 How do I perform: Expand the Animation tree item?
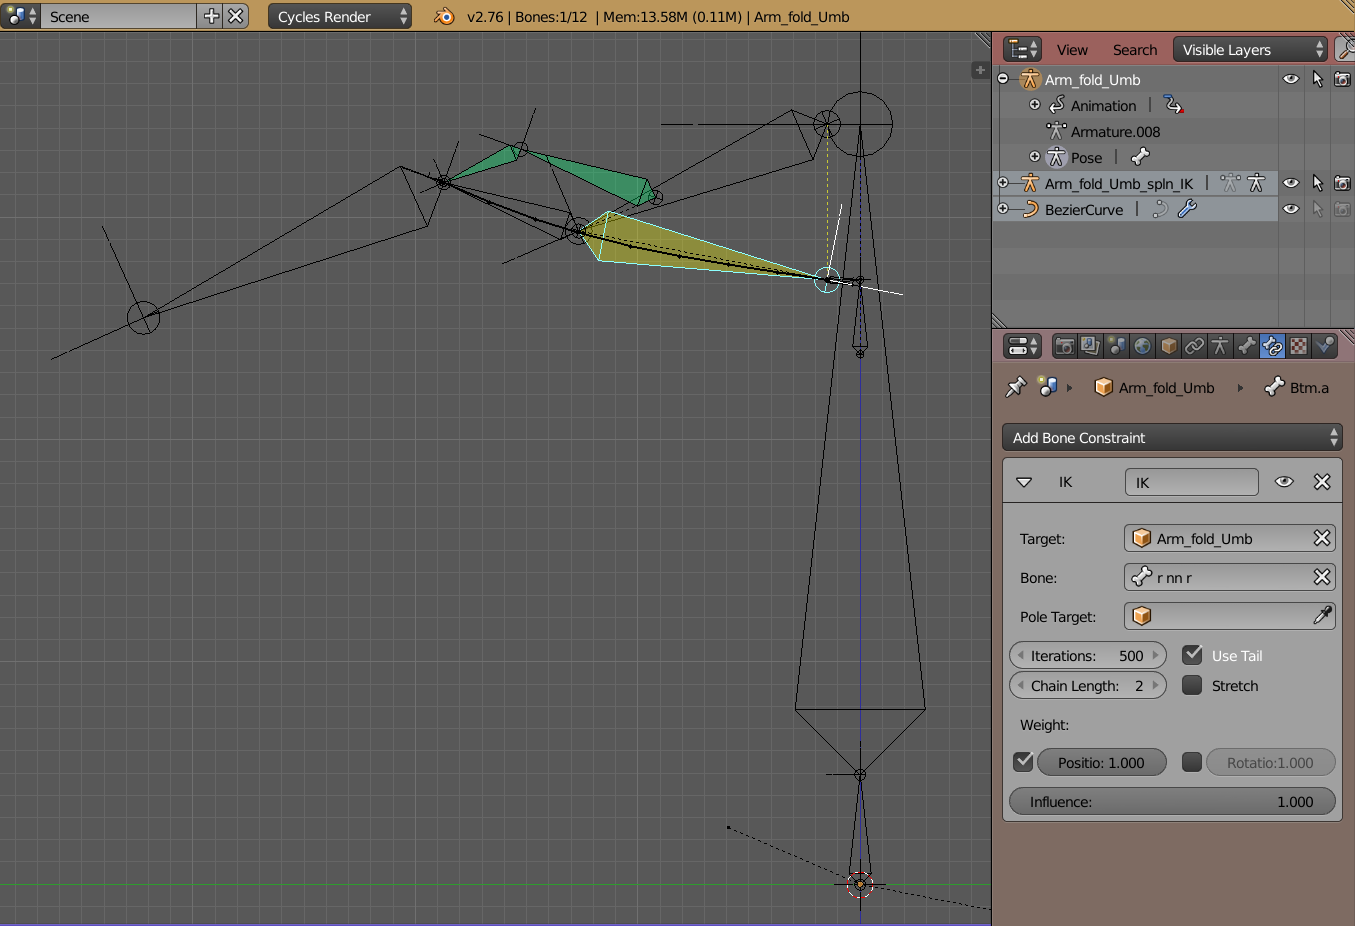click(x=1035, y=105)
